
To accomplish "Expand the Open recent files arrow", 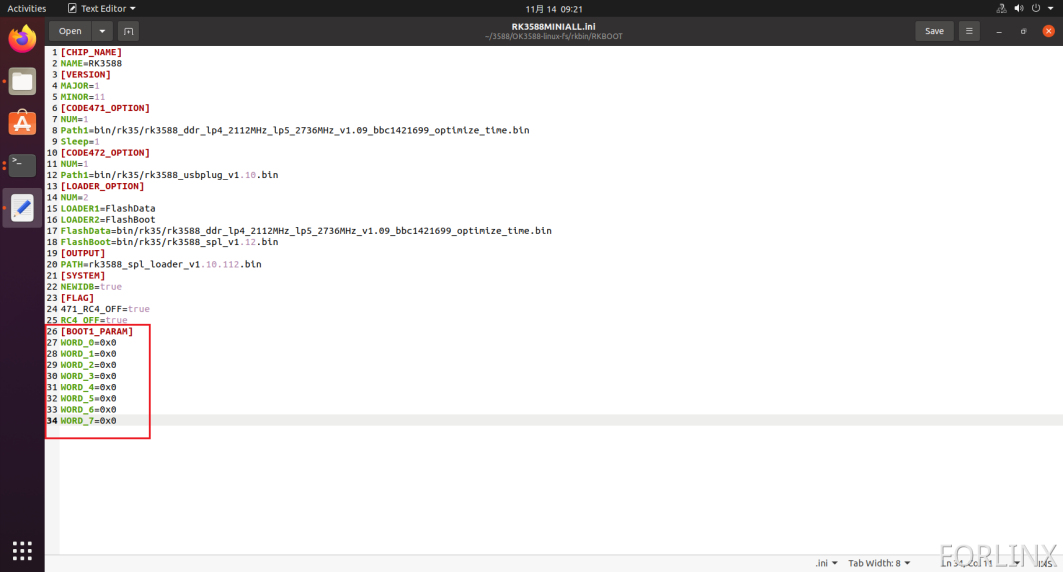I will pyautogui.click(x=102, y=31).
